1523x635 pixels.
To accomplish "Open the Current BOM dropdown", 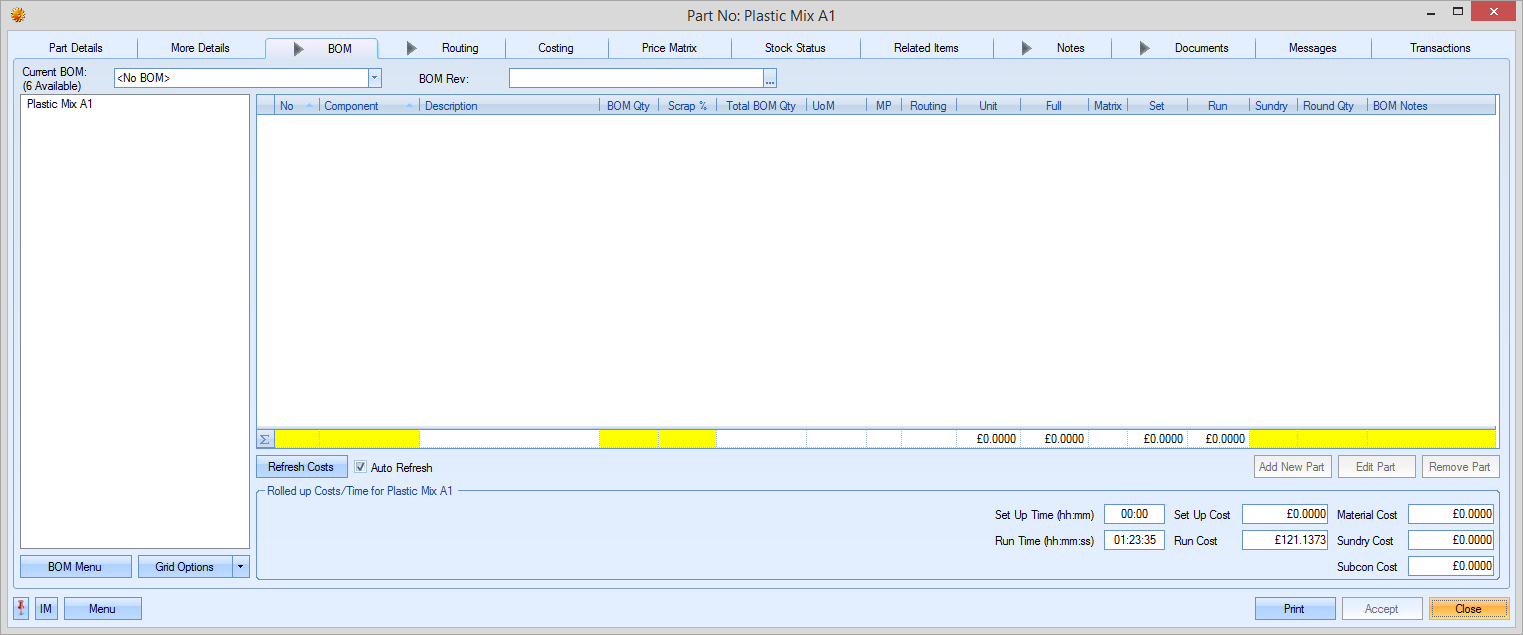I will coord(374,78).
